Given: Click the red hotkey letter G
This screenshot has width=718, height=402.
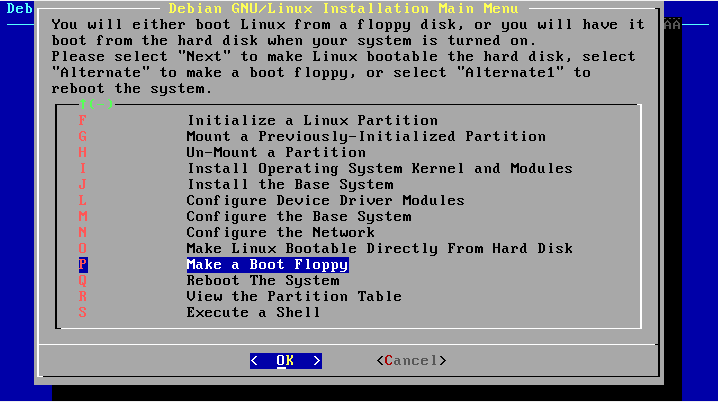Looking at the screenshot, I should [82, 136].
